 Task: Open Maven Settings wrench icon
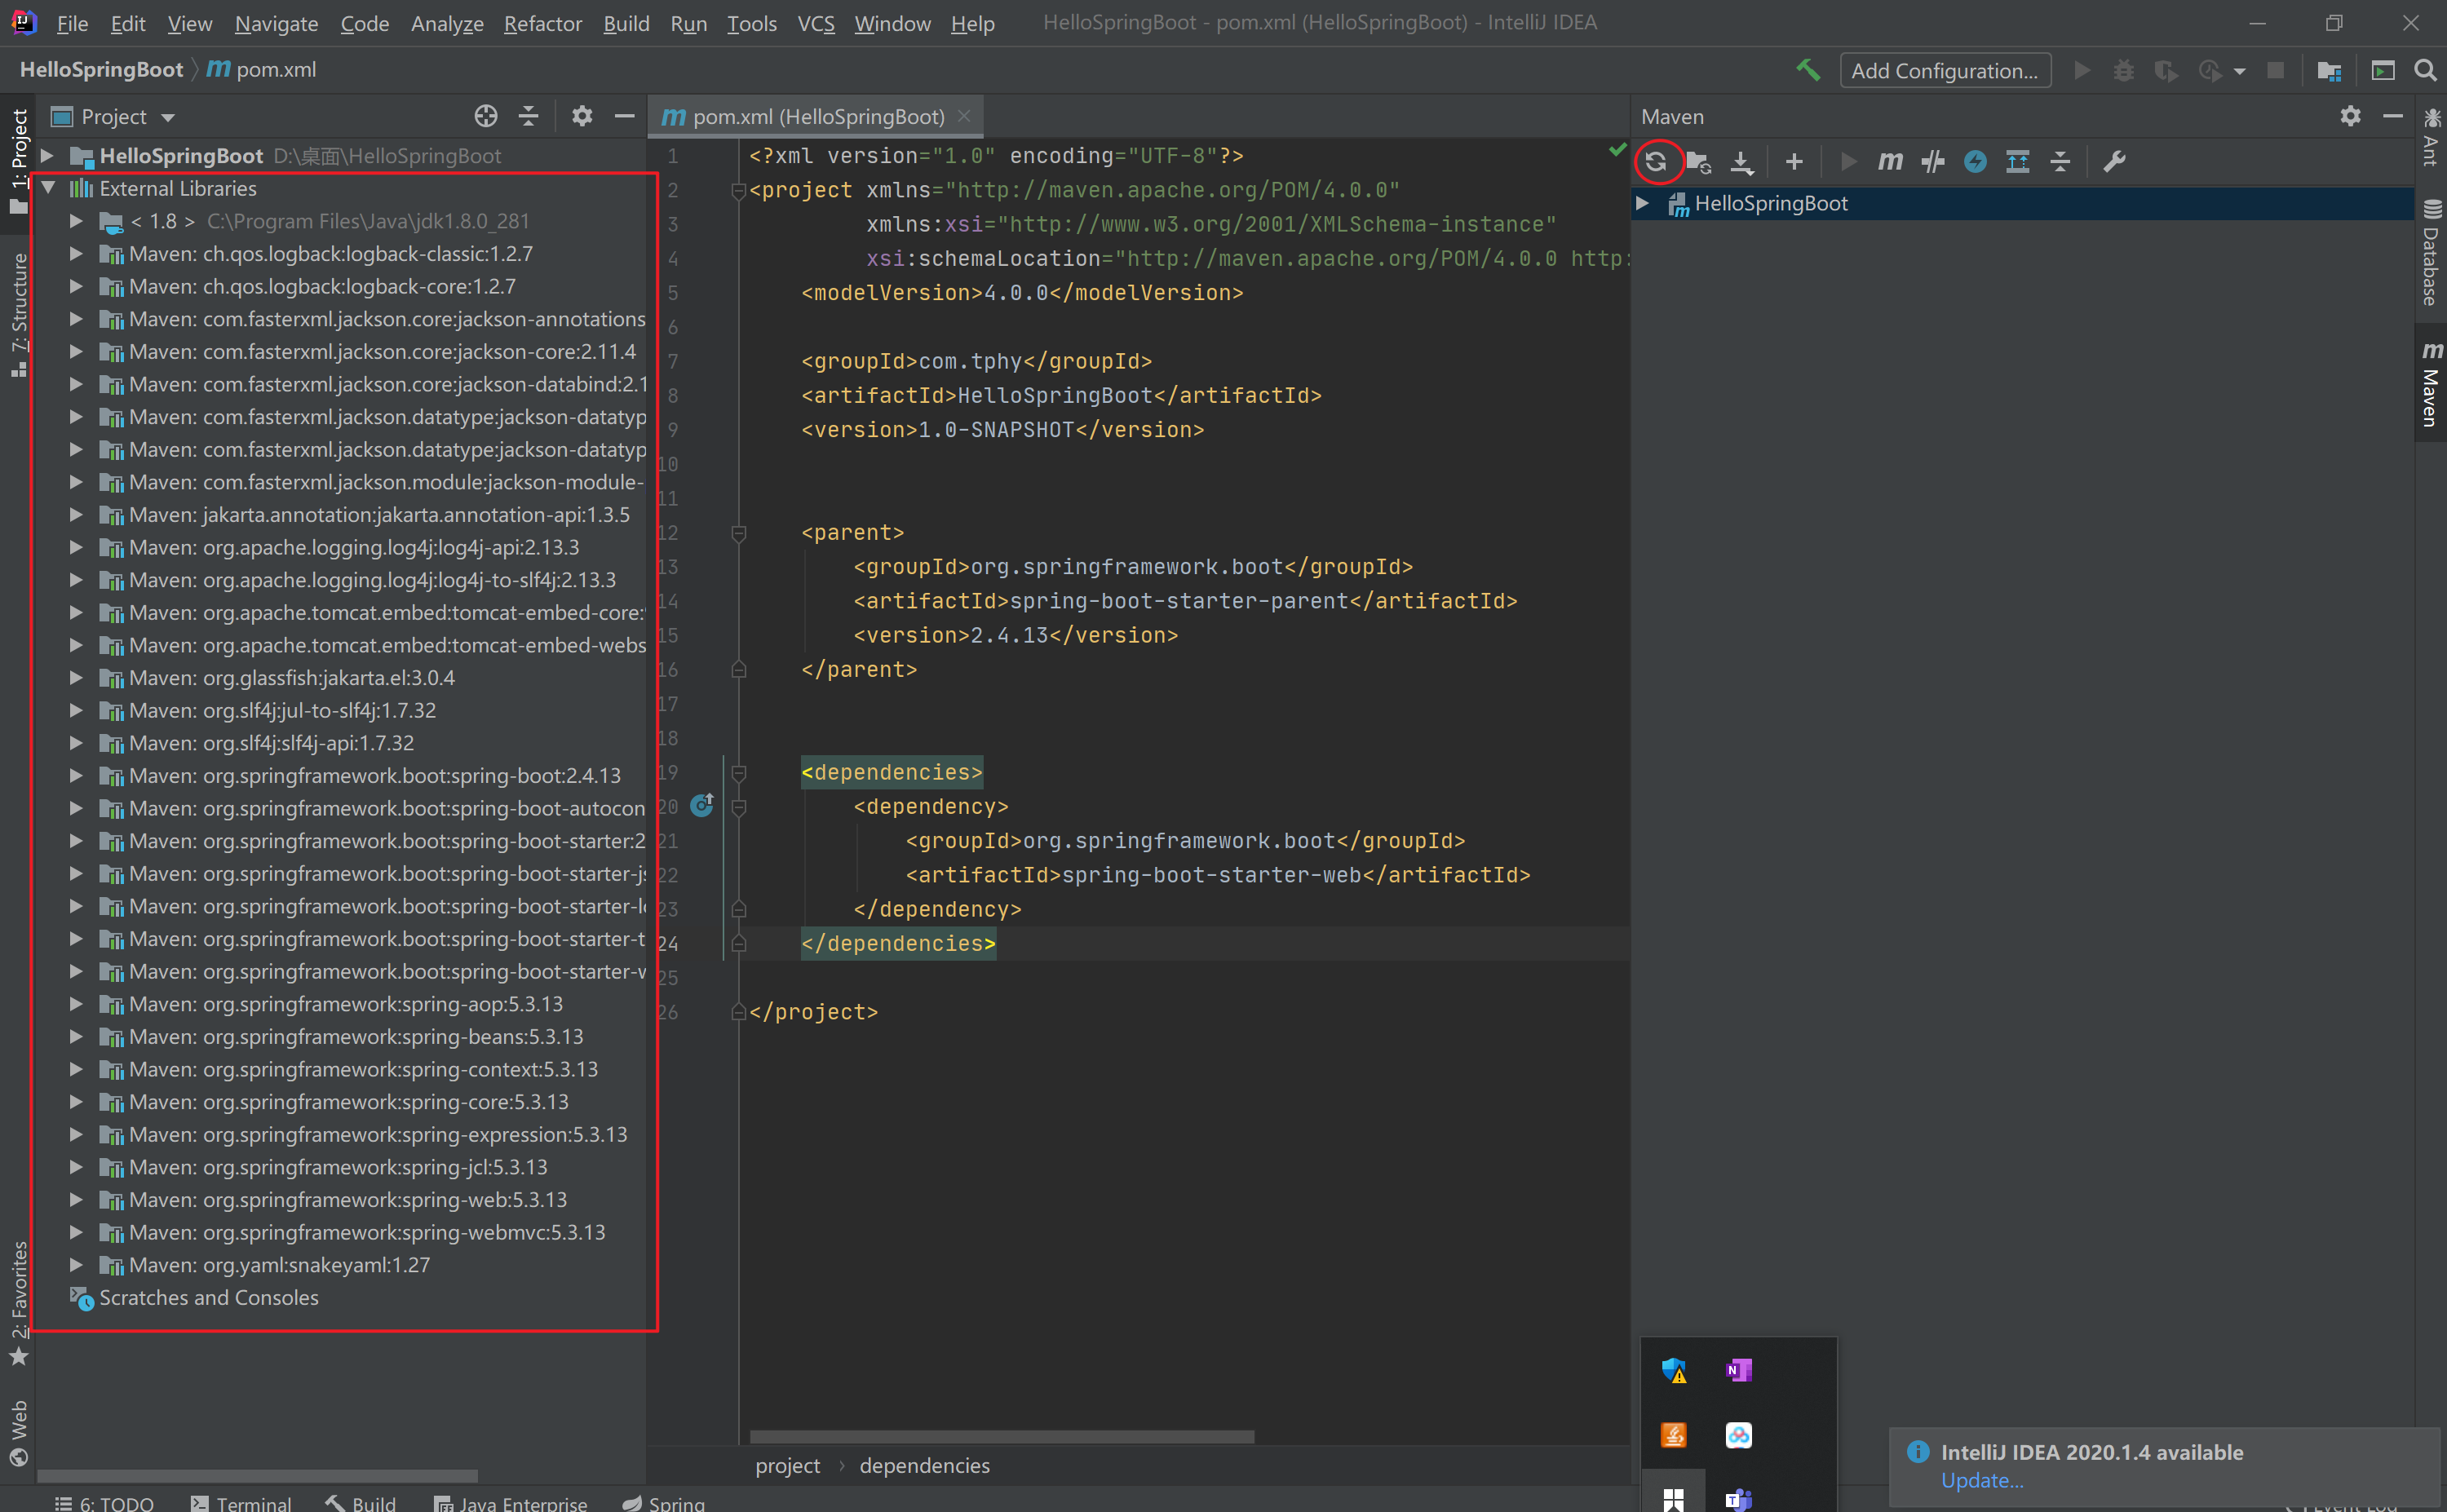[2113, 161]
